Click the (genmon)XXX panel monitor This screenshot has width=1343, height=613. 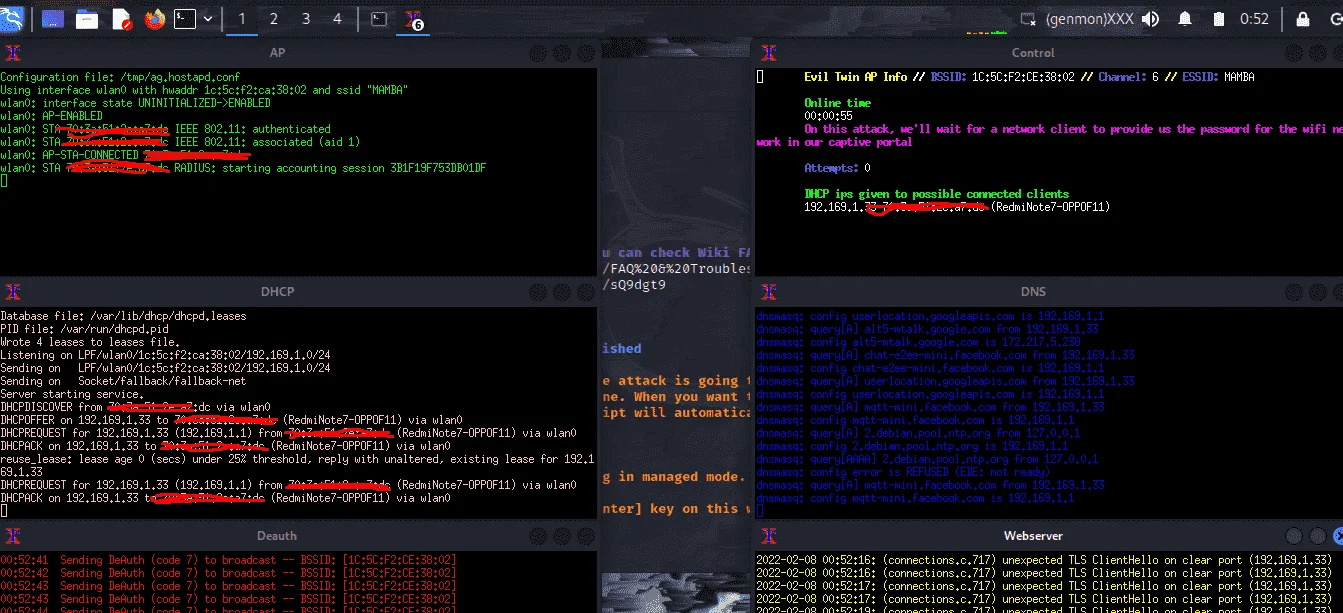pos(1088,19)
